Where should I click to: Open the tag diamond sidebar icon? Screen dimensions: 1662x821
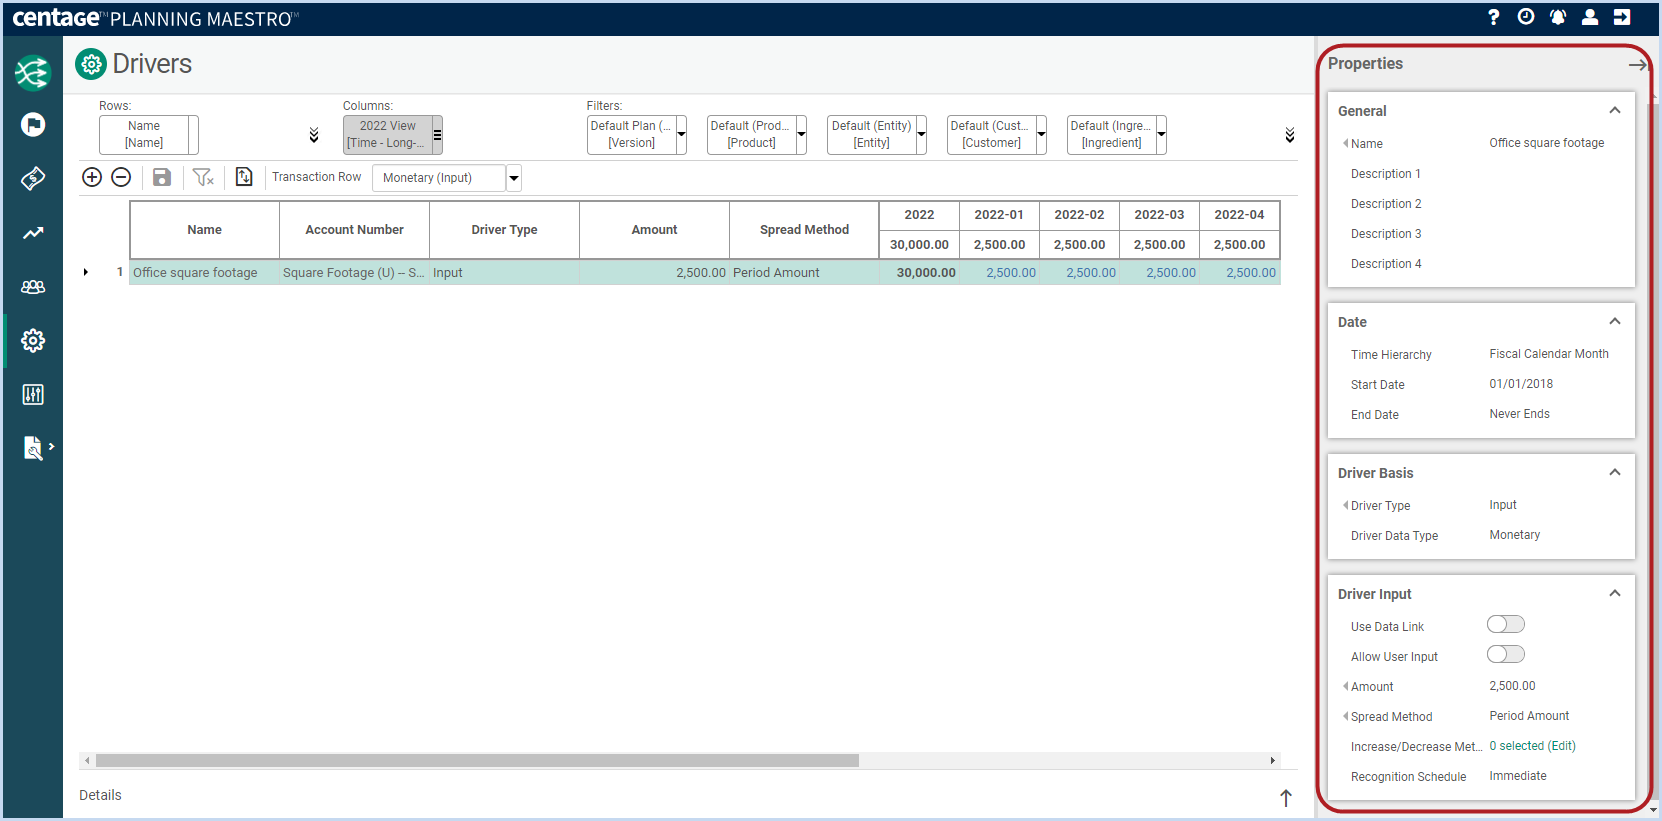[x=33, y=178]
